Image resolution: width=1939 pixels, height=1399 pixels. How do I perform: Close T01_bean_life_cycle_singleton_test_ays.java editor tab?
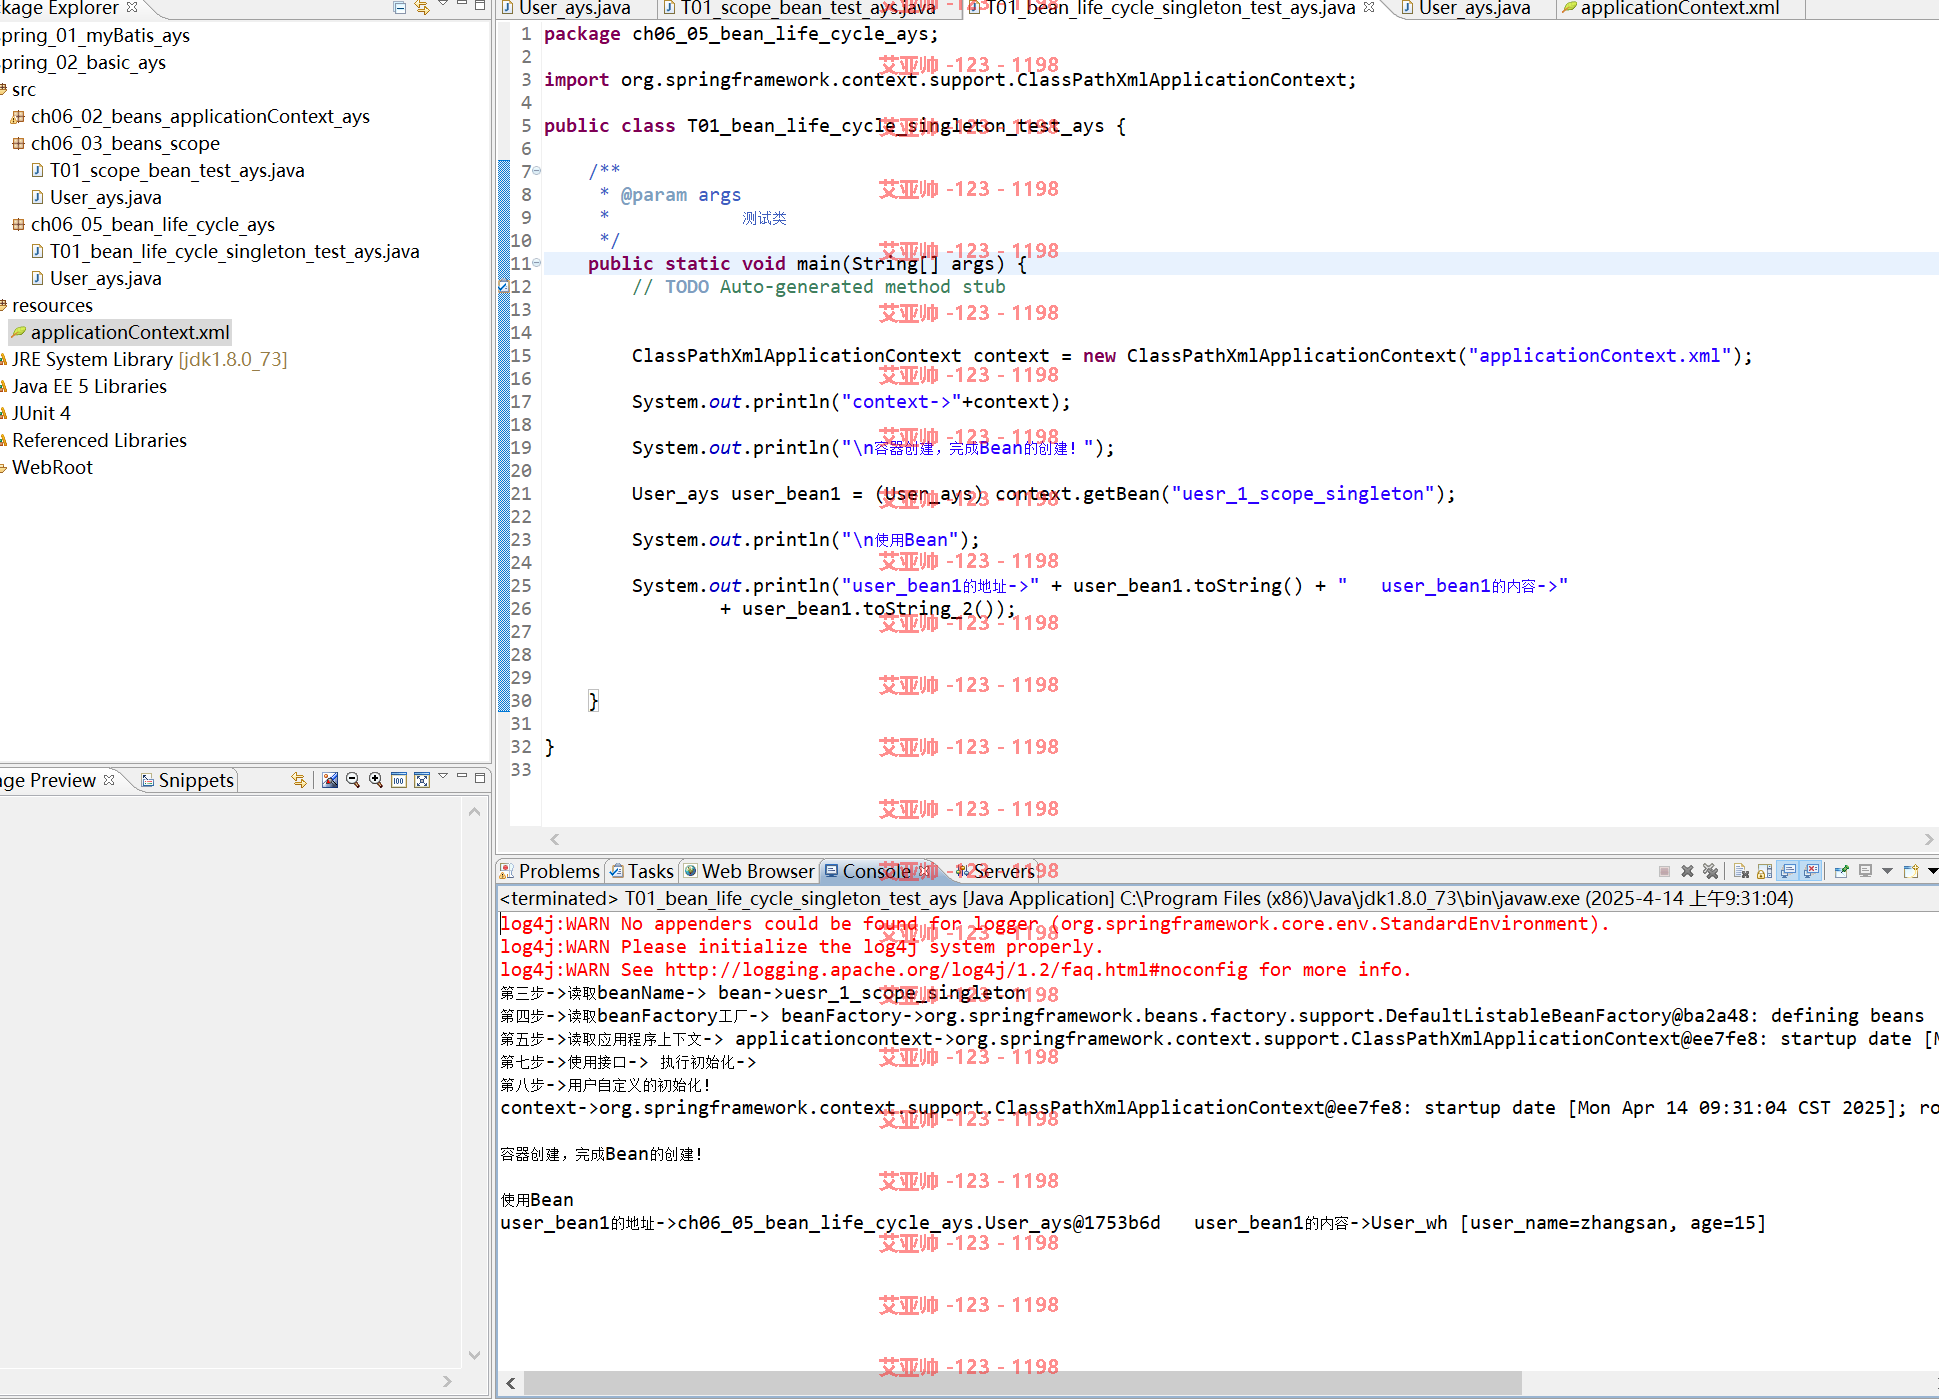[1369, 7]
